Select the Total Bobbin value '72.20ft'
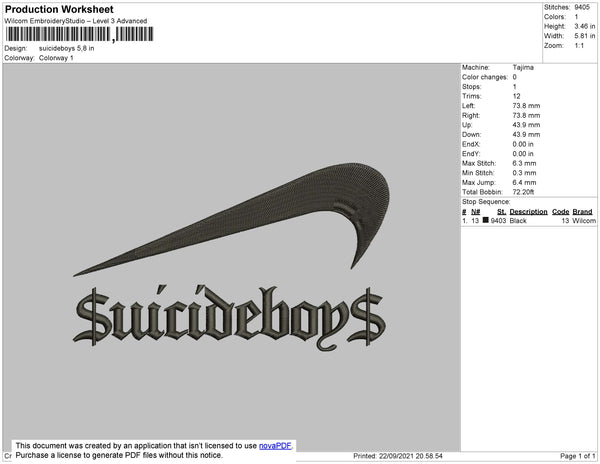This screenshot has width=600, height=464. [523, 192]
